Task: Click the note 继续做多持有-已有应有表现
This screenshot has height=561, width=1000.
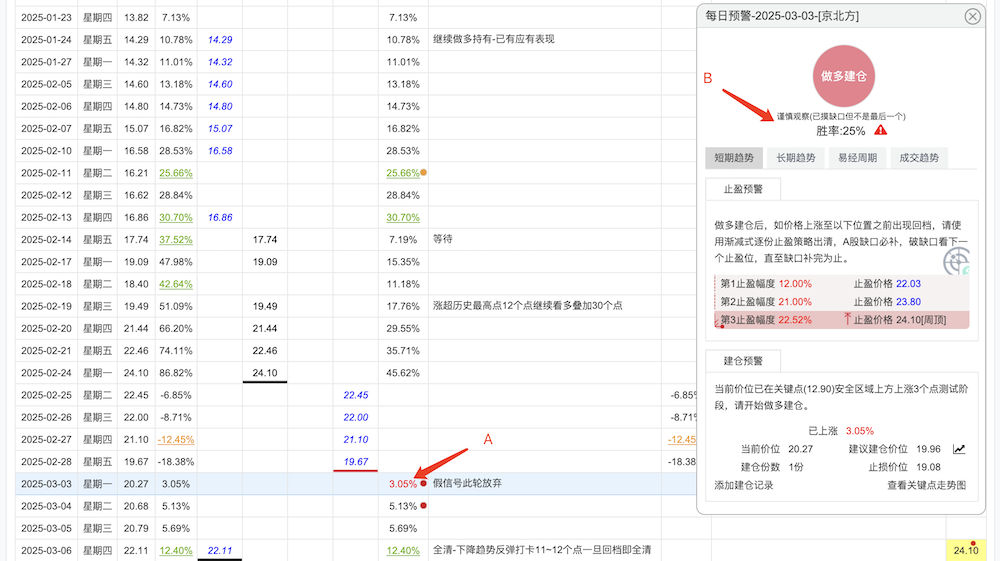Action: (494, 39)
